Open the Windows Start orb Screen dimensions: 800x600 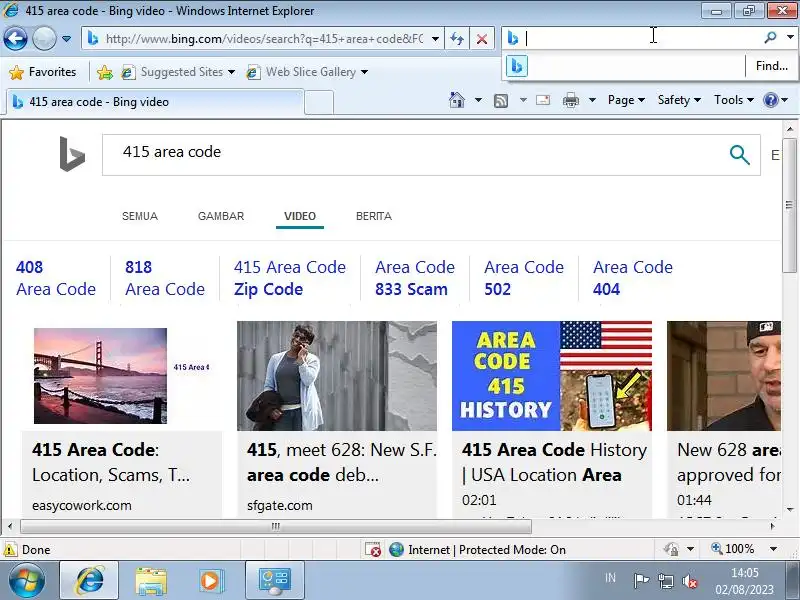(27, 580)
